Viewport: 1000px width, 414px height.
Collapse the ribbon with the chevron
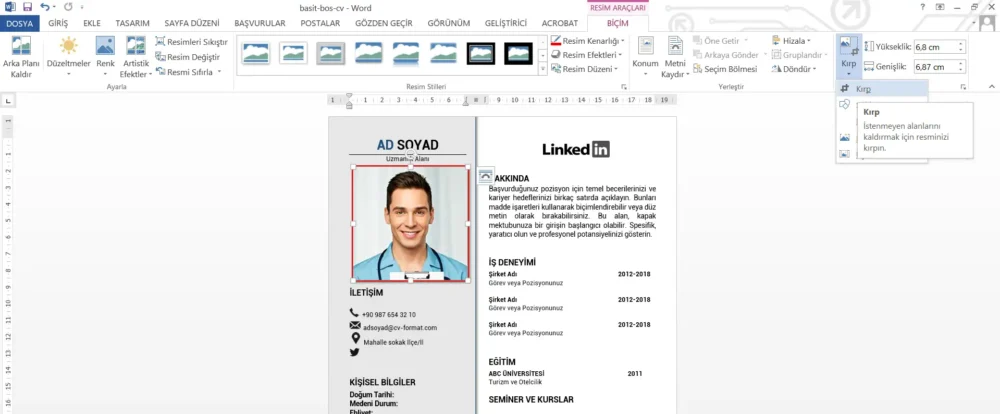992,87
